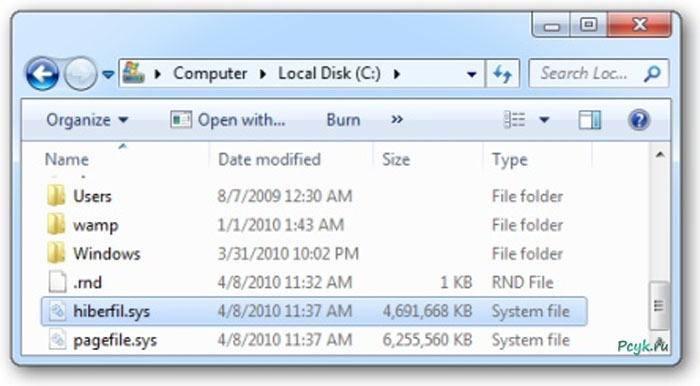Click the 8/7/2009 12:30 AM date
700x386 pixels.
pos(285,196)
